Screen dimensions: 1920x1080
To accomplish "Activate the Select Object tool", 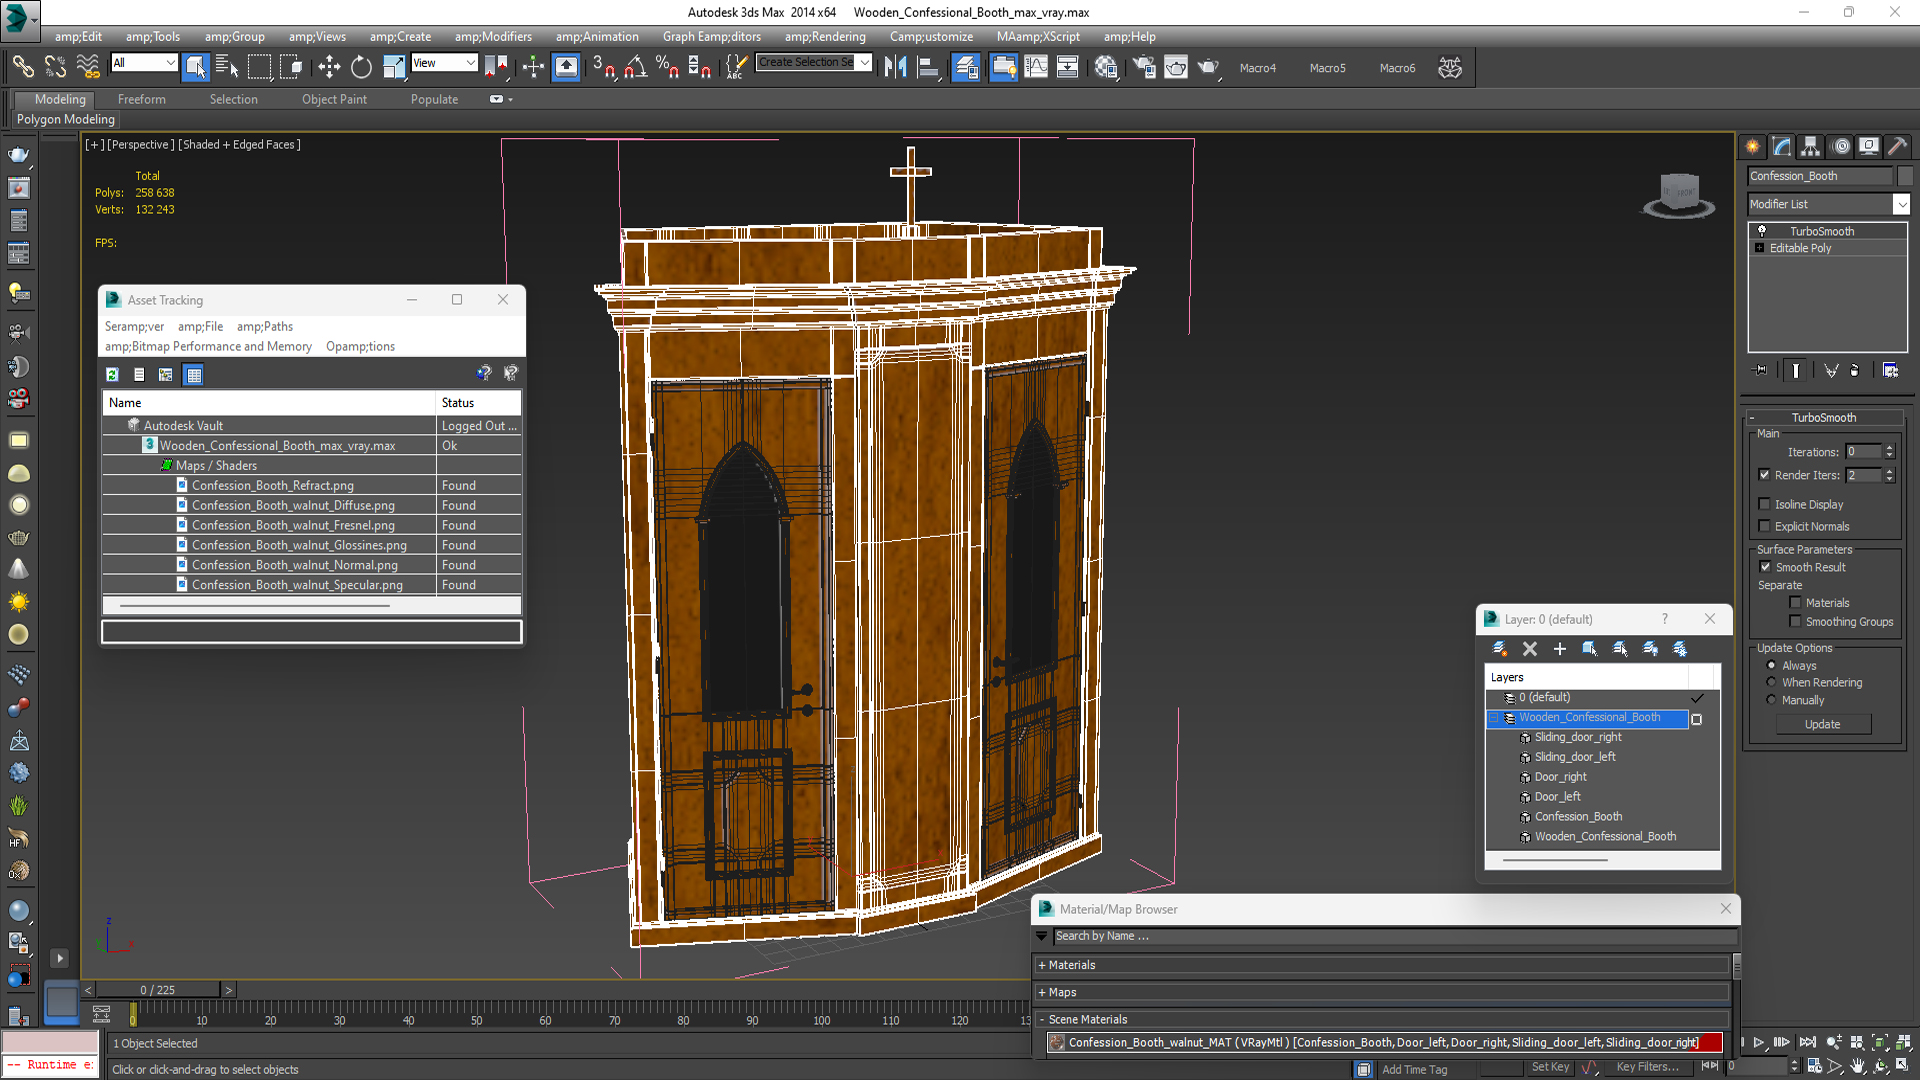I will coord(196,67).
